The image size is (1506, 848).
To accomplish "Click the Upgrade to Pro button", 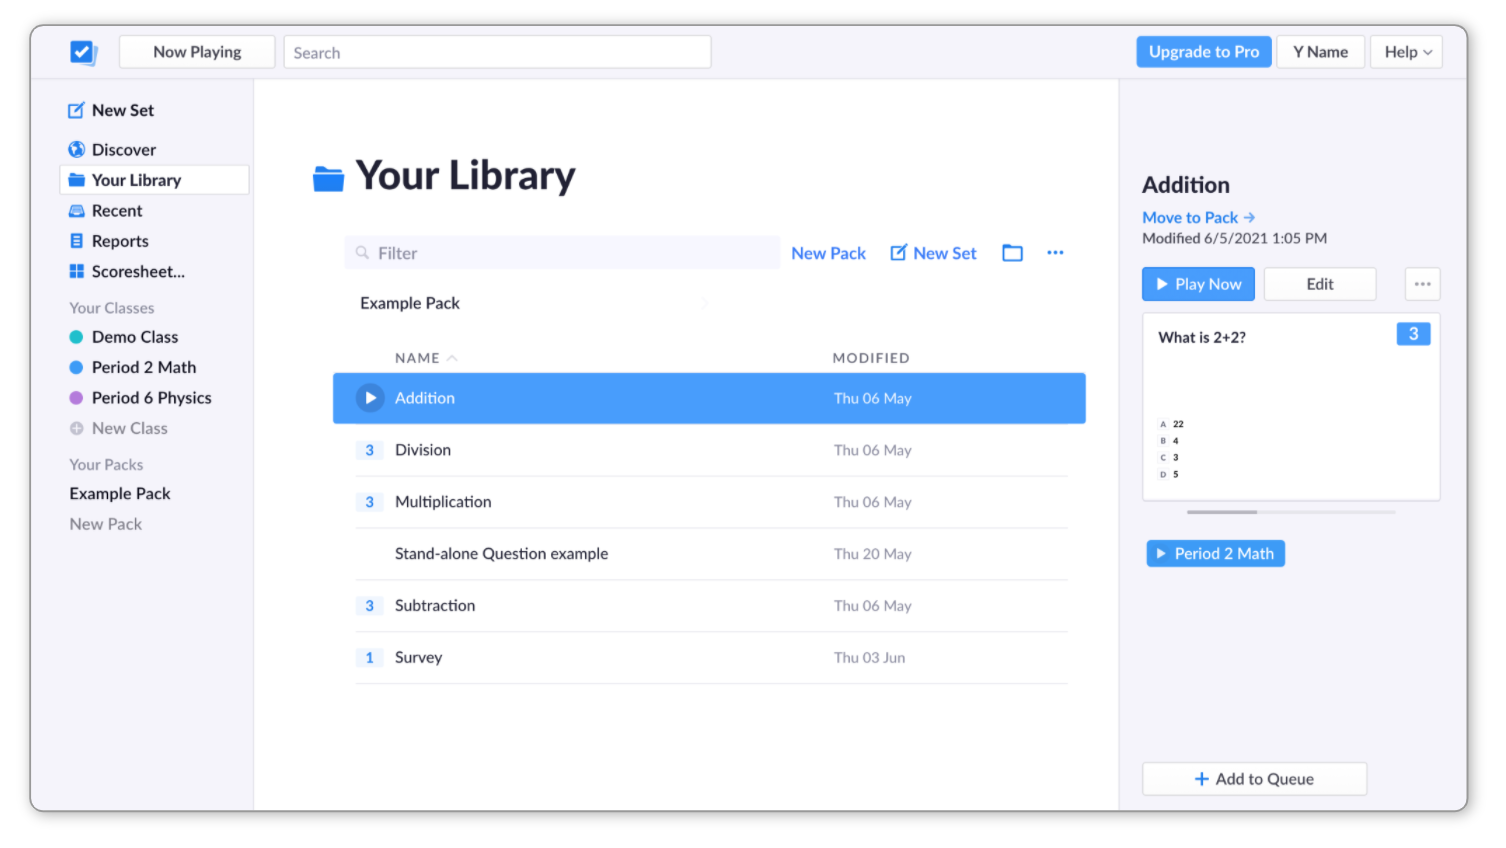I will tap(1203, 52).
